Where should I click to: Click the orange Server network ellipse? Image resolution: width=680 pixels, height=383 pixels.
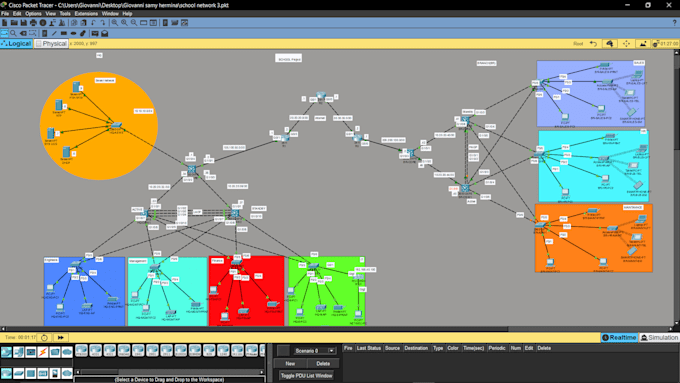[x=99, y=126]
